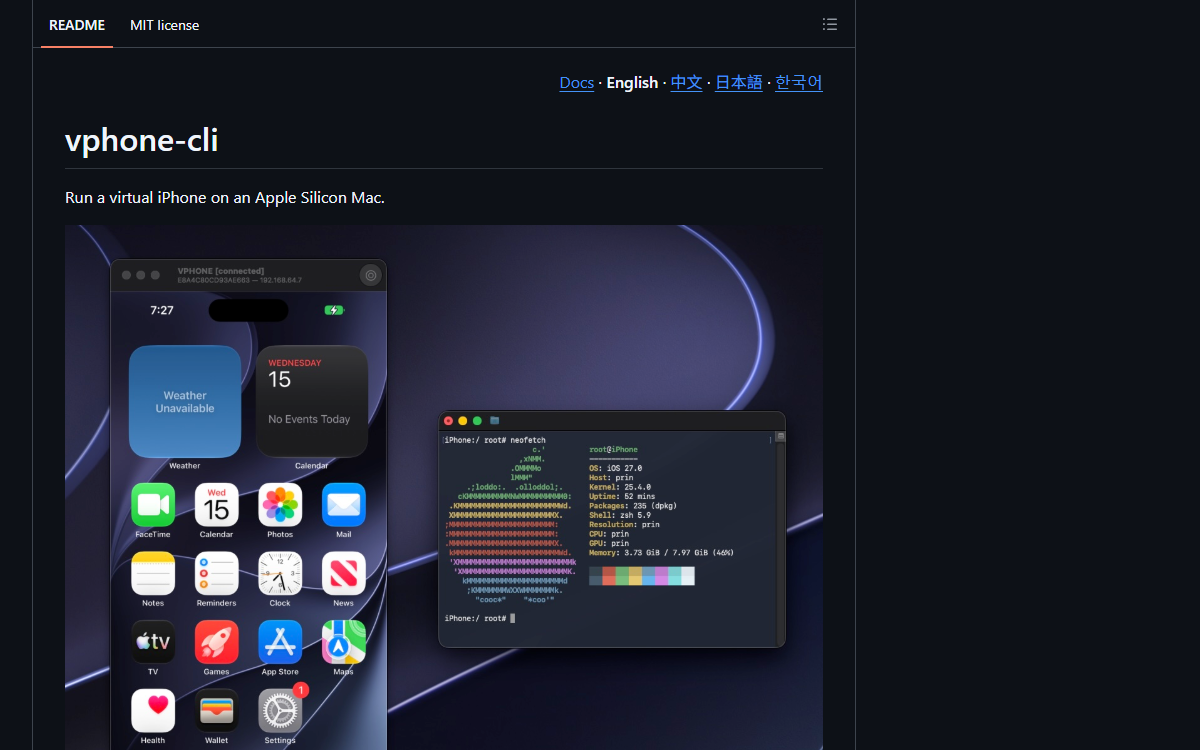Click the green battery charging indicator
This screenshot has height=750, width=1200.
[334, 310]
